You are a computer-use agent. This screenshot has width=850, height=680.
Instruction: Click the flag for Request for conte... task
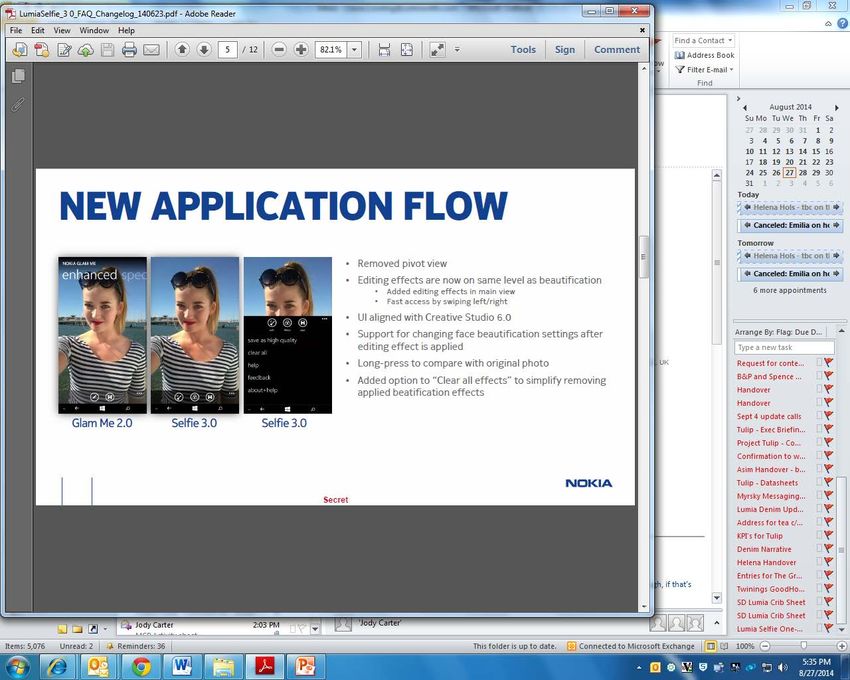(x=828, y=363)
